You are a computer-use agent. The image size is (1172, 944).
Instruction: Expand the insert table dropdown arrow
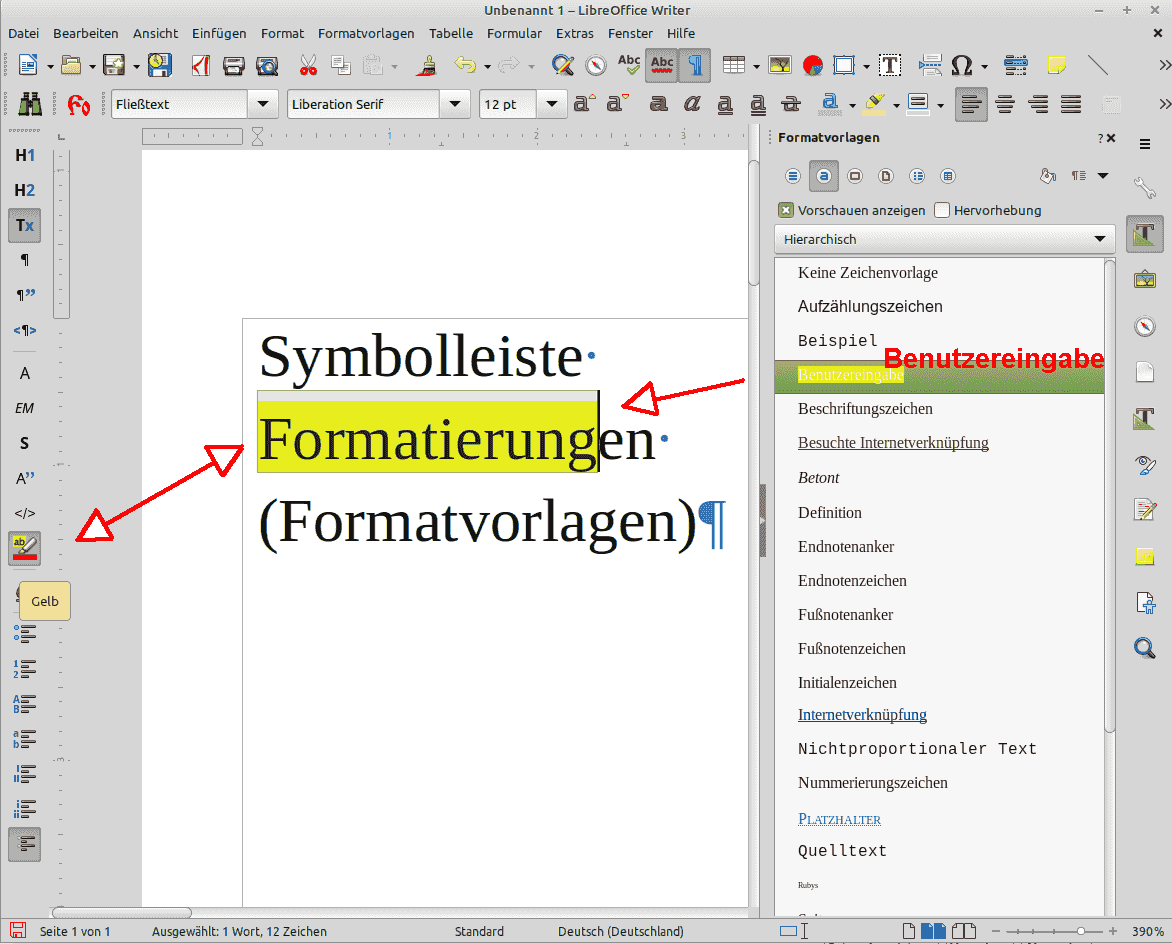pos(756,67)
